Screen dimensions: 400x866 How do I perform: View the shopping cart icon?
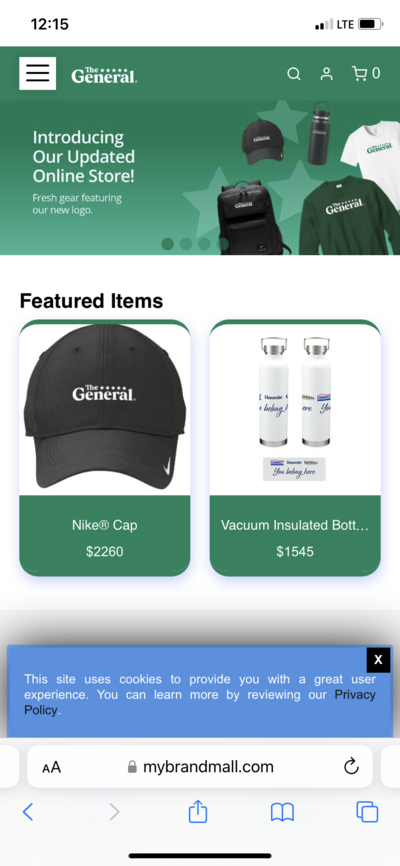[359, 73]
